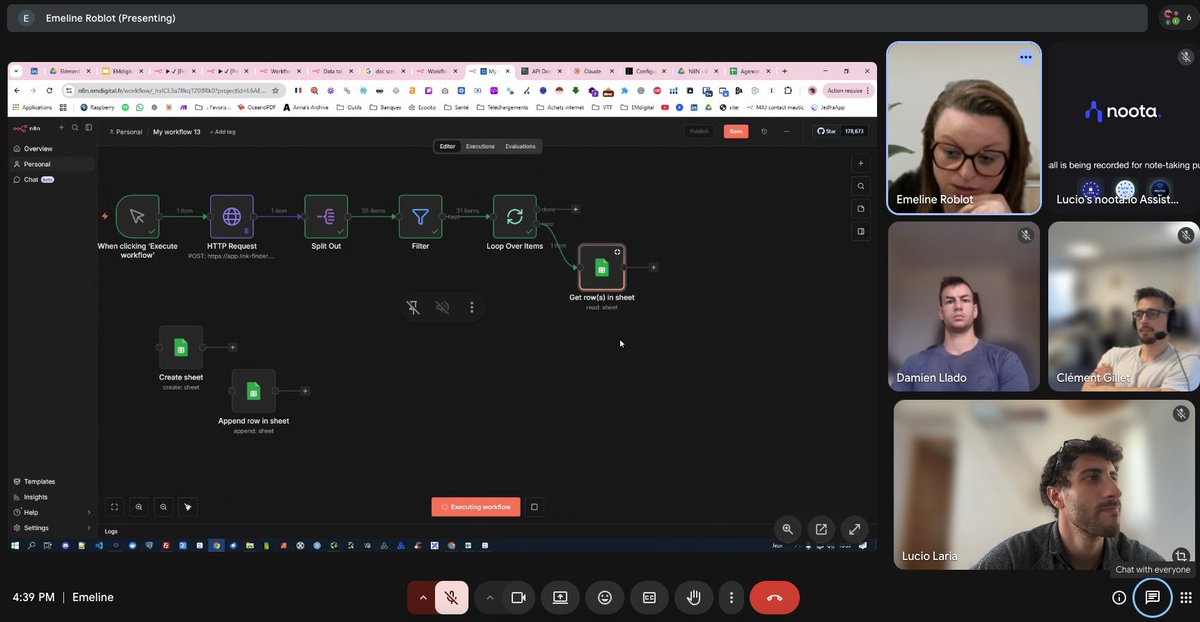
Task: Select the Split Out node
Action: click(x=326, y=216)
